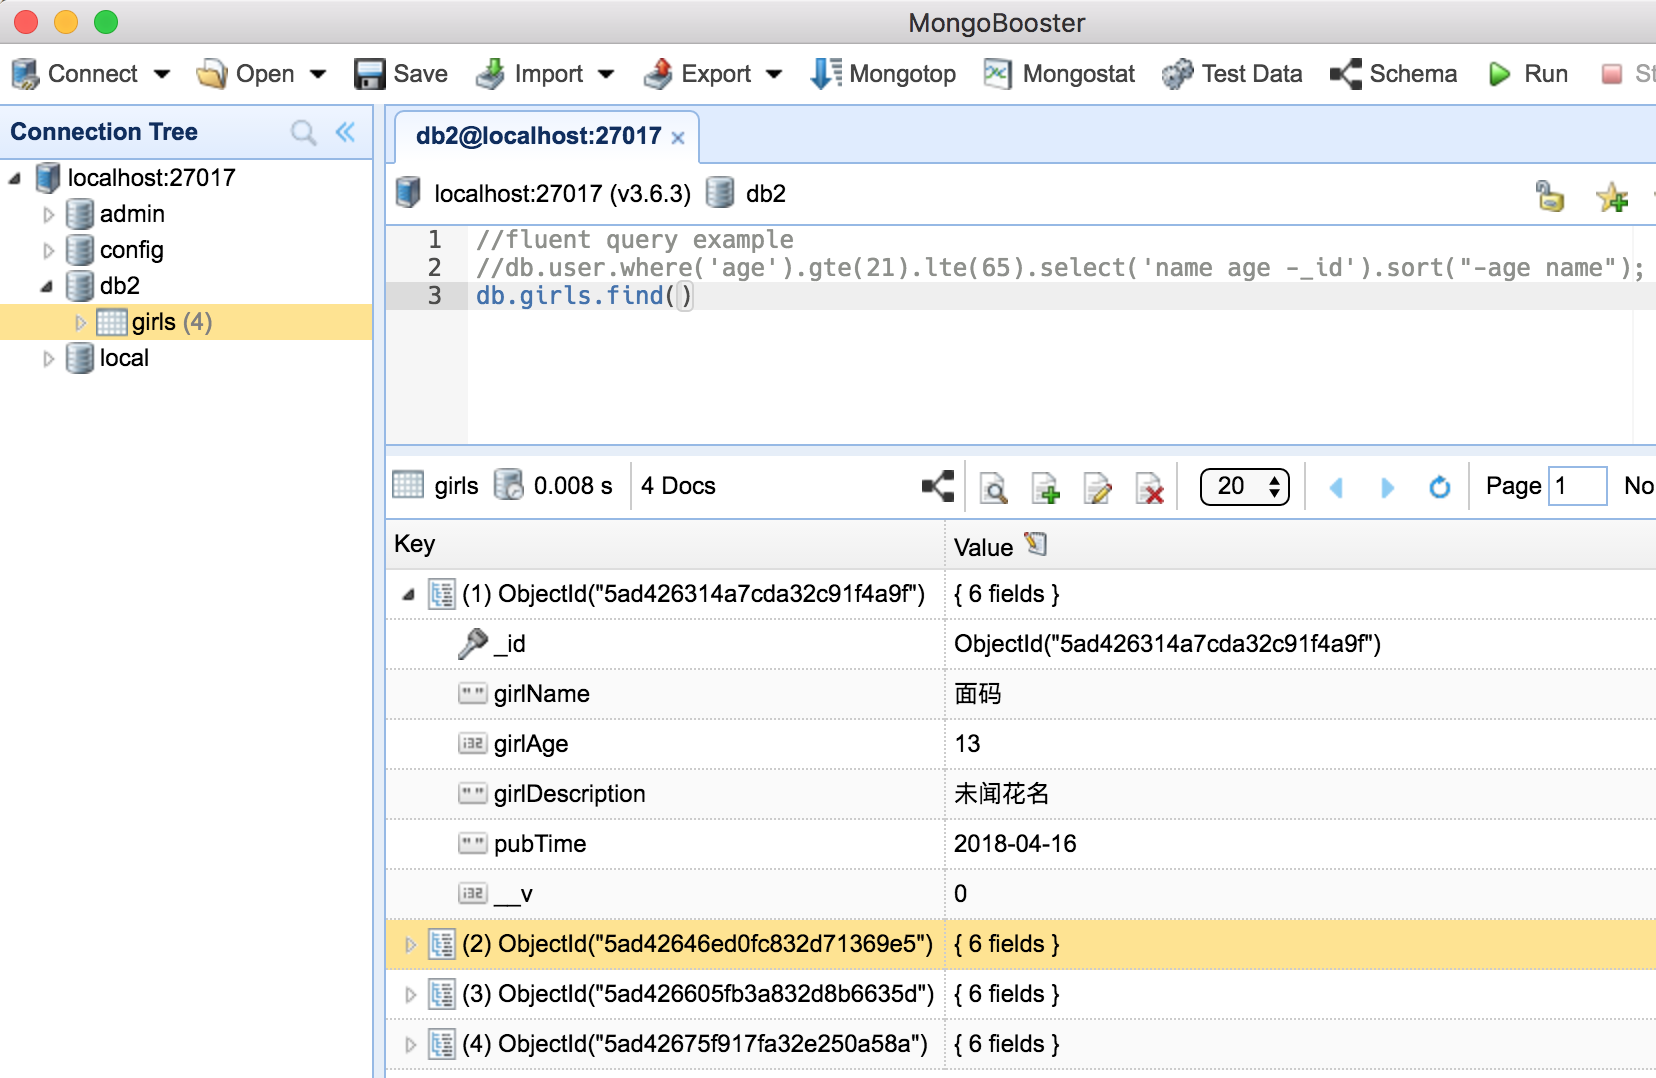This screenshot has width=1656, height=1078.
Task: Select the local database
Action: 124,358
